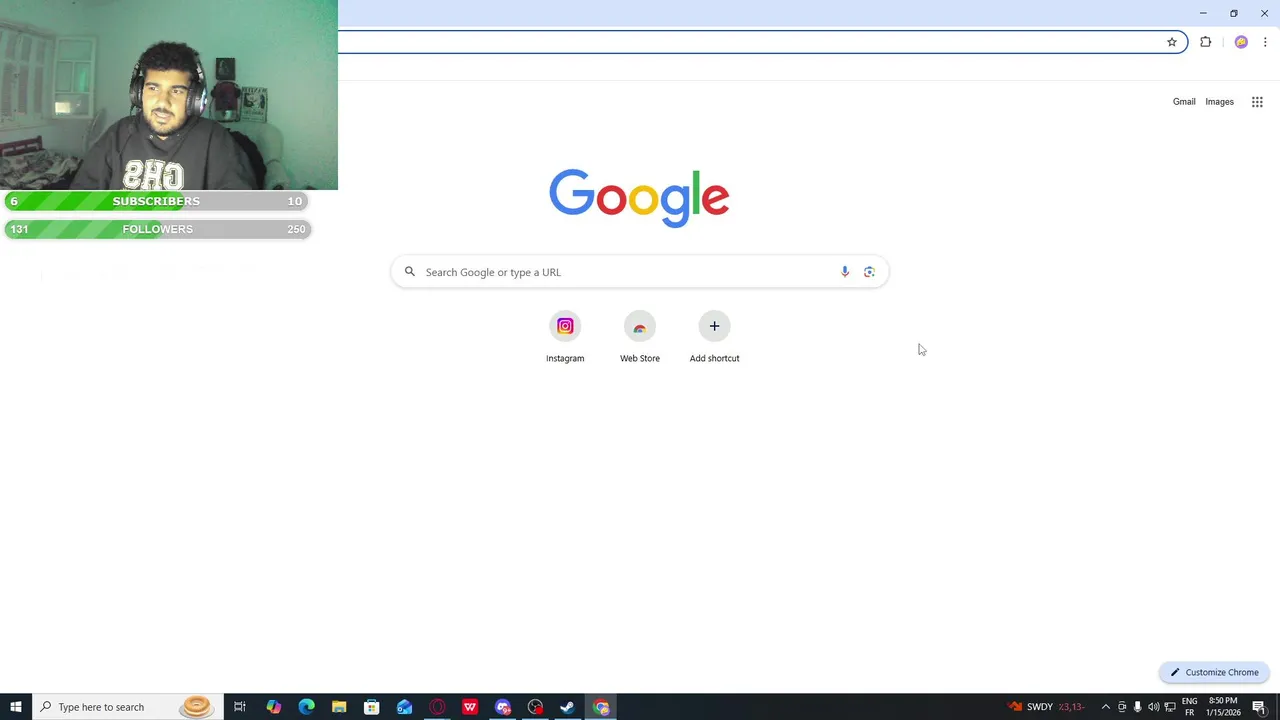The width and height of the screenshot is (1280, 720).
Task: Open the Chrome three-dot menu
Action: click(x=1265, y=42)
